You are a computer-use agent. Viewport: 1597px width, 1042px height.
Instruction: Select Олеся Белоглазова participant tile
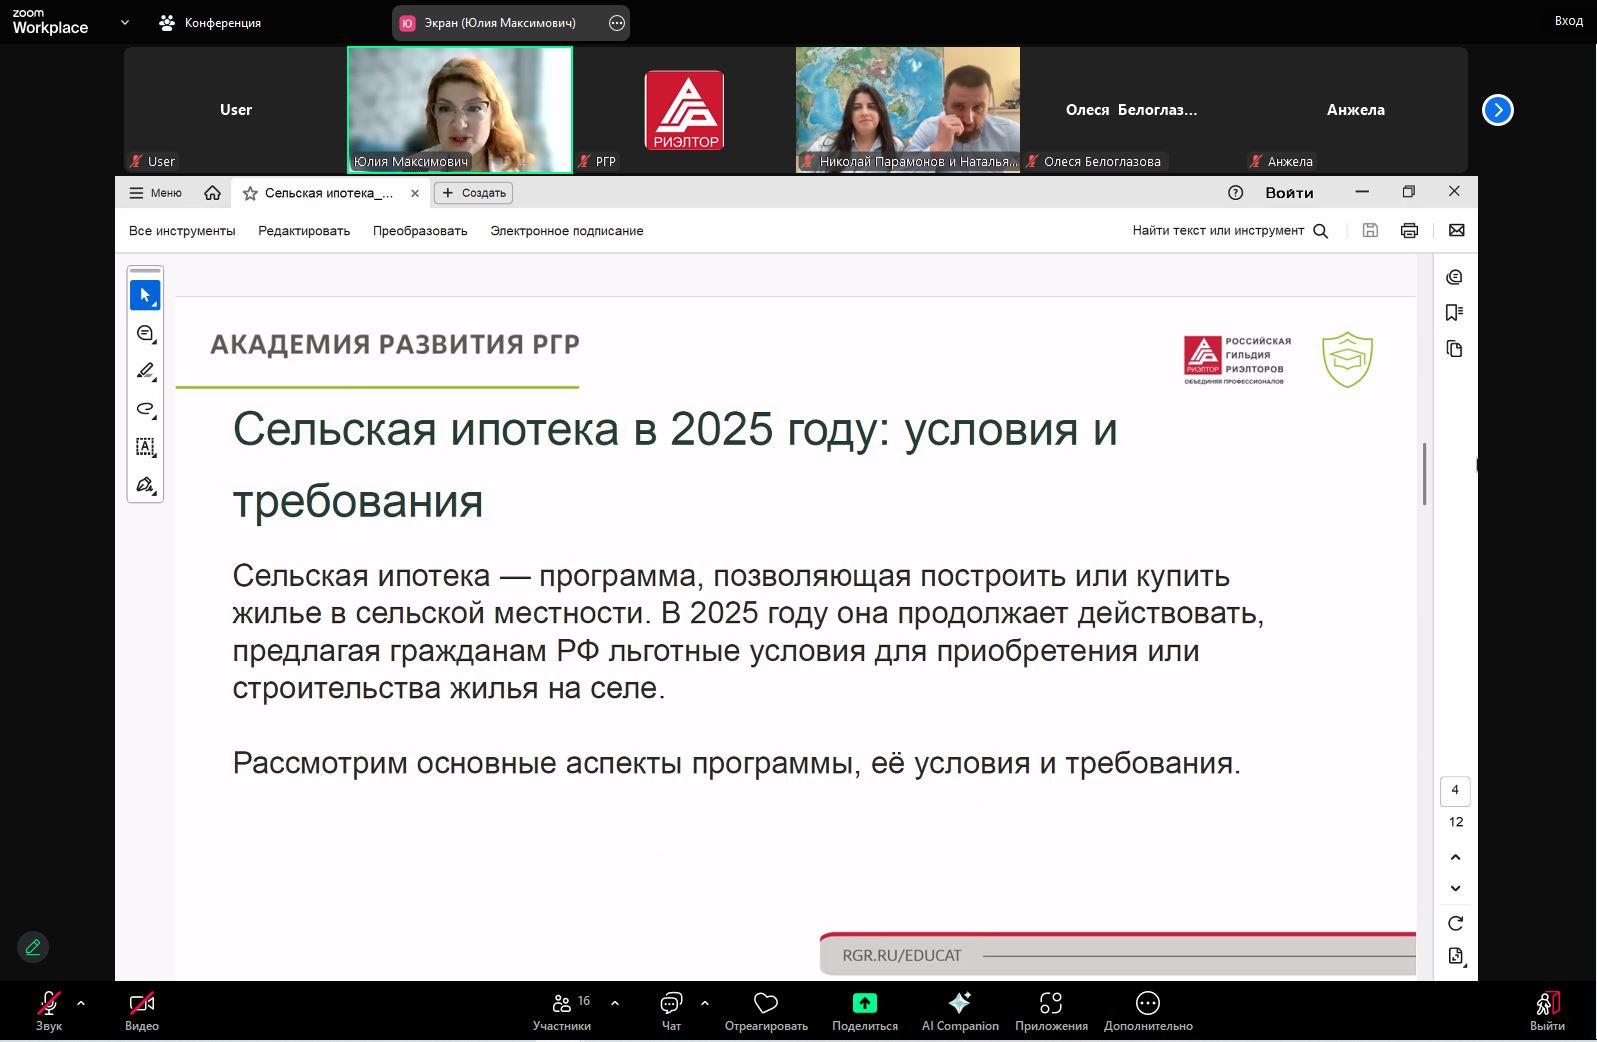[x=1132, y=110]
